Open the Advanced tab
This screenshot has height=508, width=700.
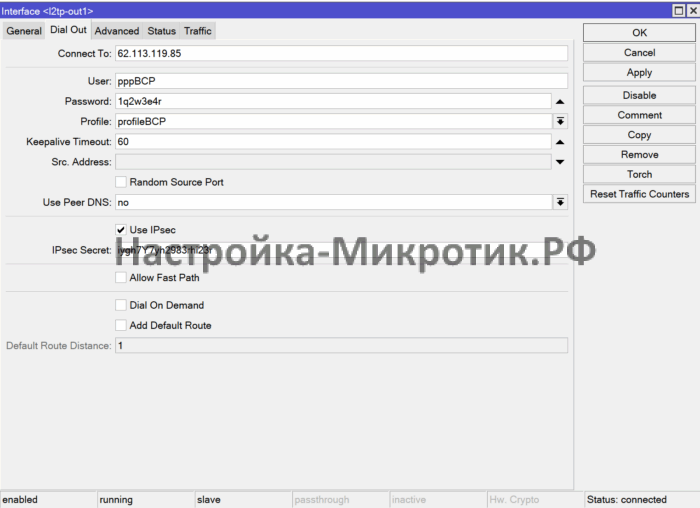(x=117, y=31)
